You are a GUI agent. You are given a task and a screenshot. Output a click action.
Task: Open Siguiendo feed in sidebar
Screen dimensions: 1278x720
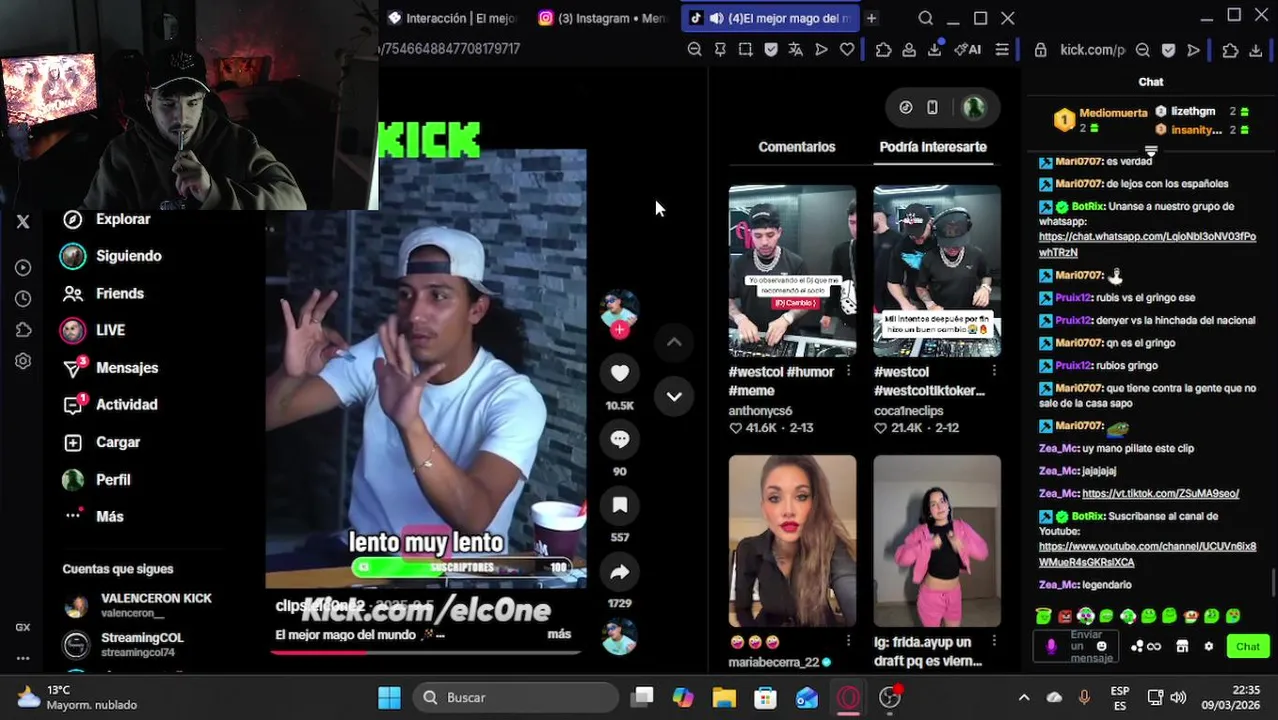point(112,256)
